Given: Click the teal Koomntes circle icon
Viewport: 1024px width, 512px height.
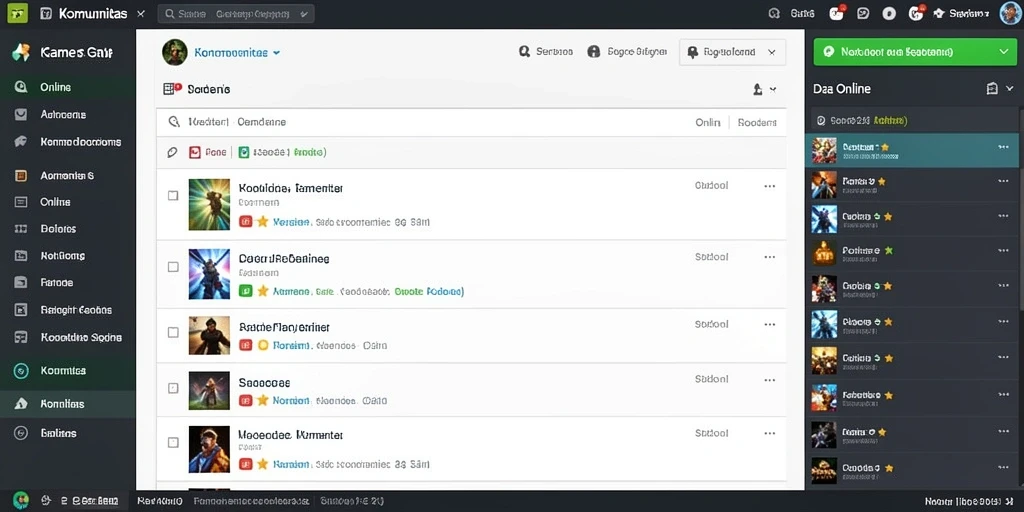Looking at the screenshot, I should 21,370.
